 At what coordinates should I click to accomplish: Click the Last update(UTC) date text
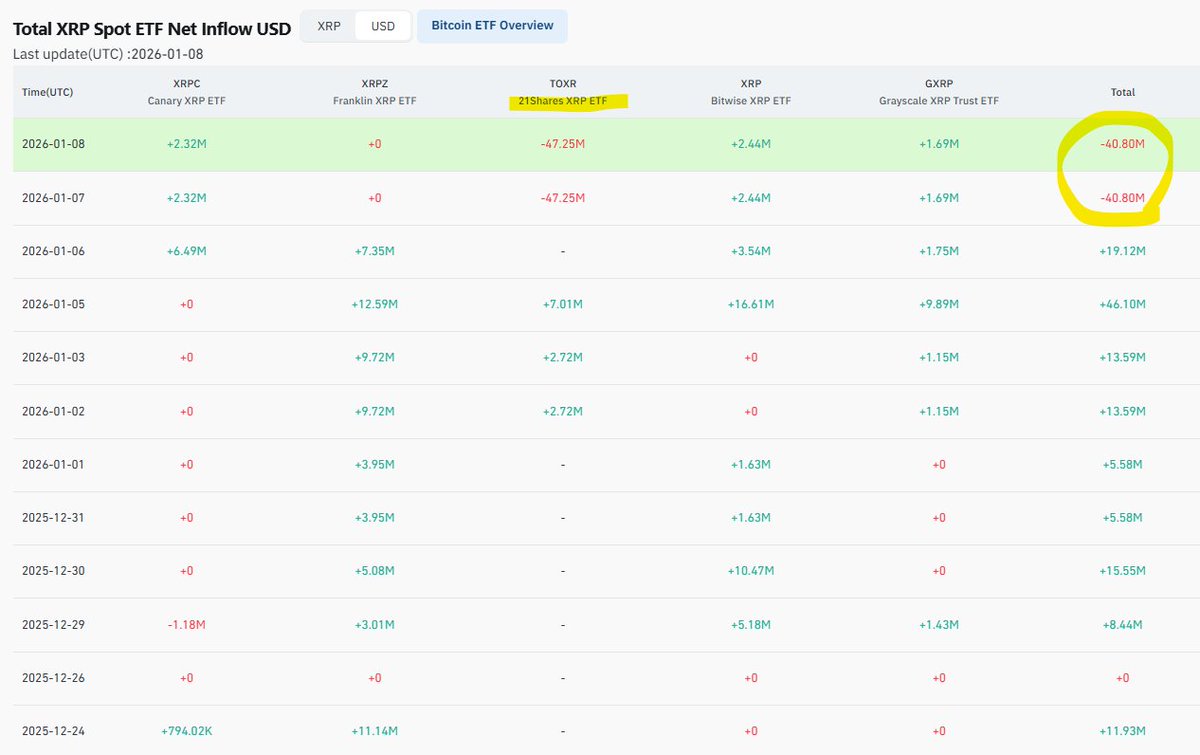coord(108,54)
